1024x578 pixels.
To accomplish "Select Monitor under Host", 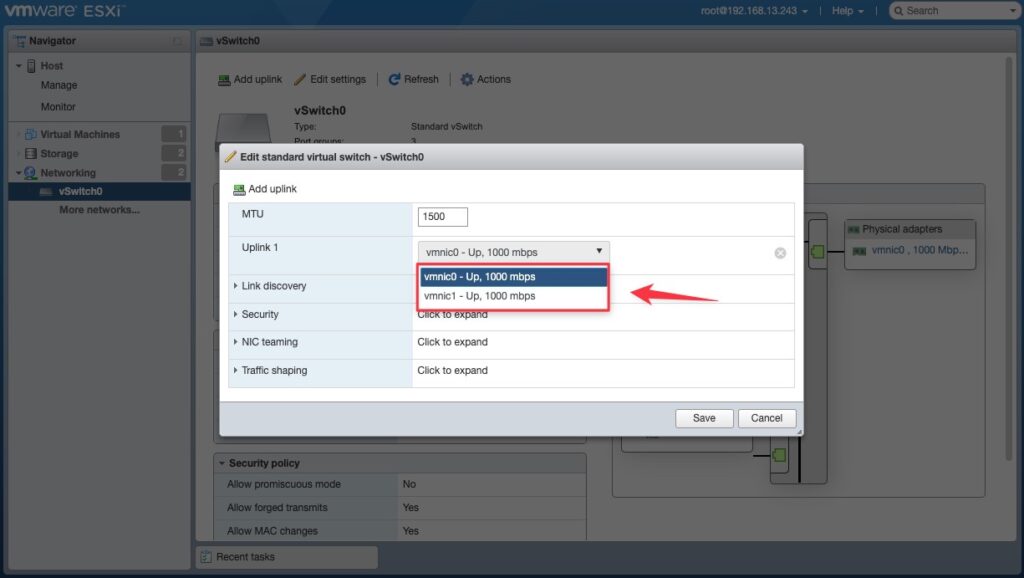I will pyautogui.click(x=58, y=107).
